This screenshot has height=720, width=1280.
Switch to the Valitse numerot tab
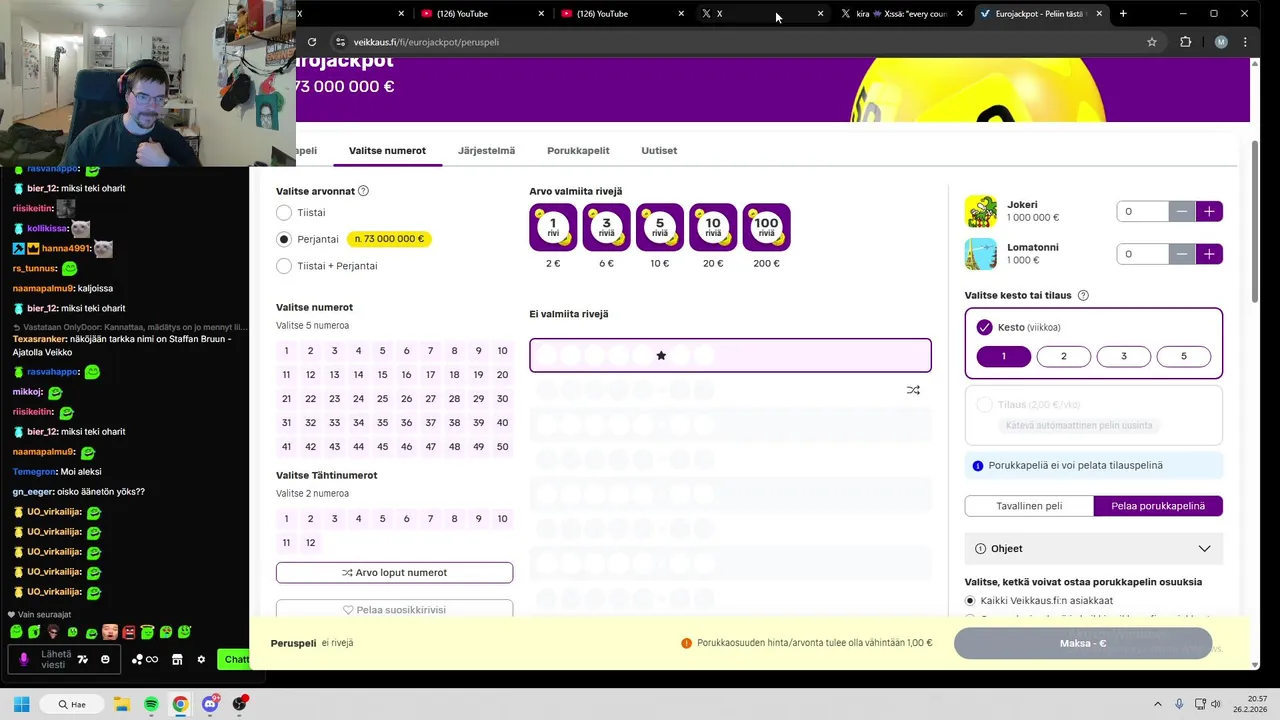387,151
